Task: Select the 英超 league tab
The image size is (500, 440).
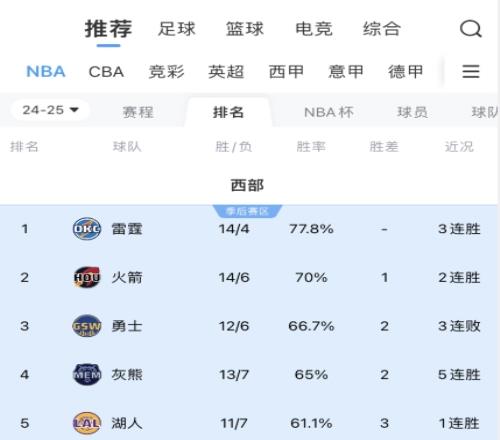Action: [226, 72]
